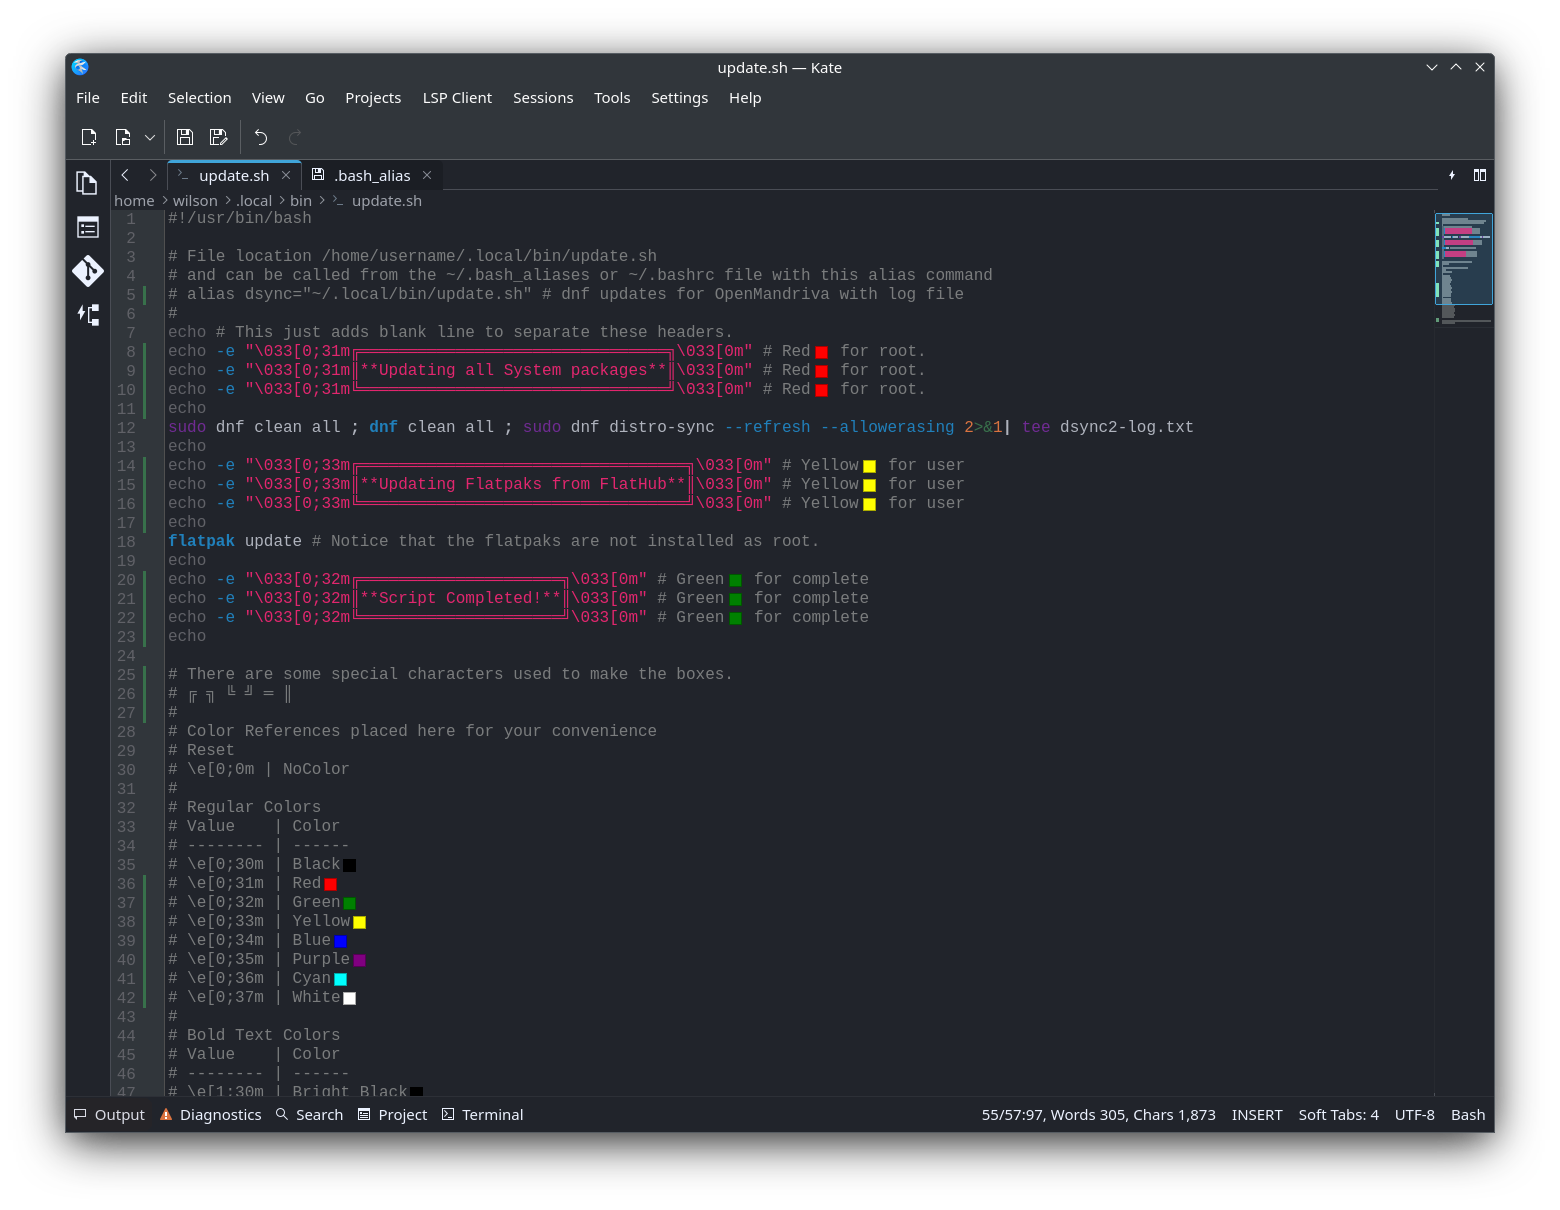Click the Quick Open lightning icon
The image size is (1560, 1210).
tap(1452, 175)
